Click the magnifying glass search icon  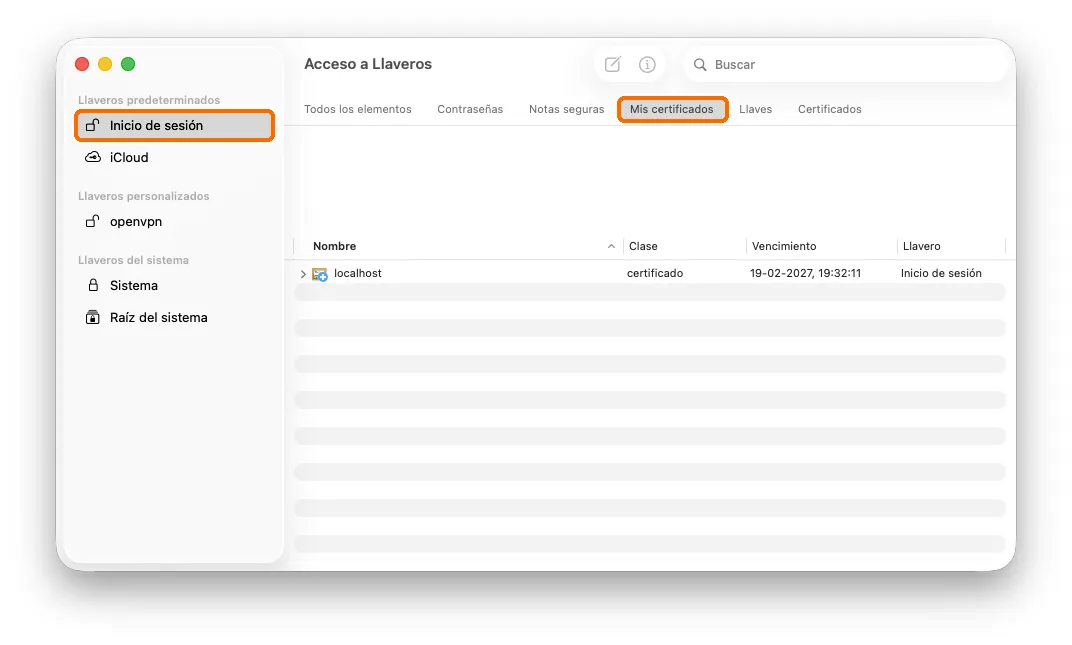[700, 64]
